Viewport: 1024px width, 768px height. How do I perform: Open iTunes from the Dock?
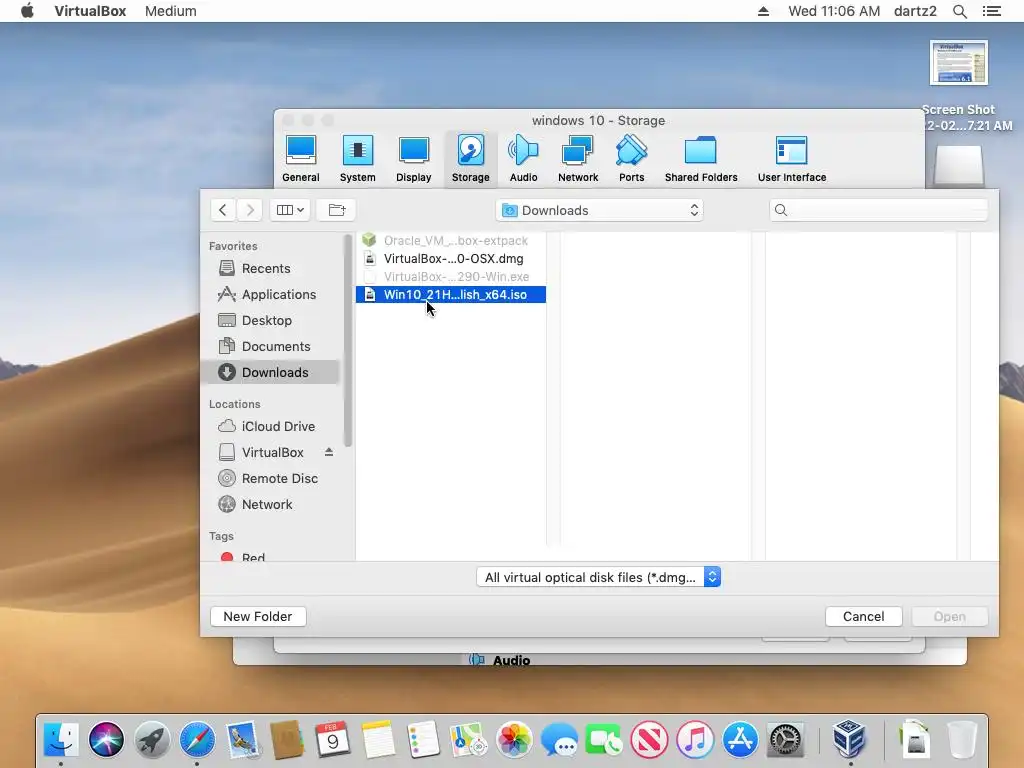(695, 740)
